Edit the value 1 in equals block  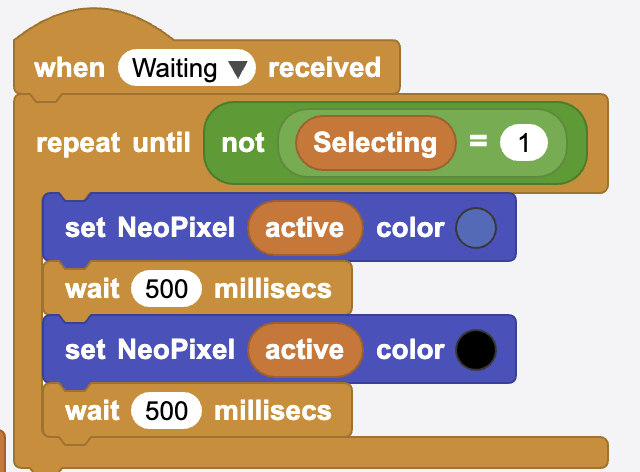[x=524, y=143]
